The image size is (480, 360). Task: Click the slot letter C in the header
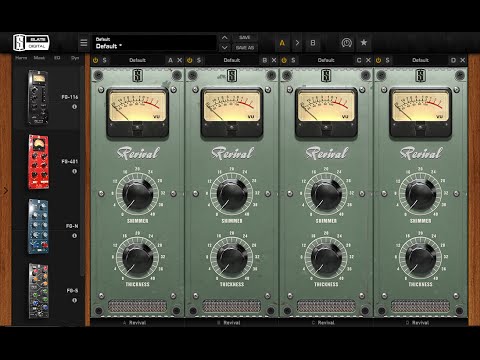pos(359,60)
